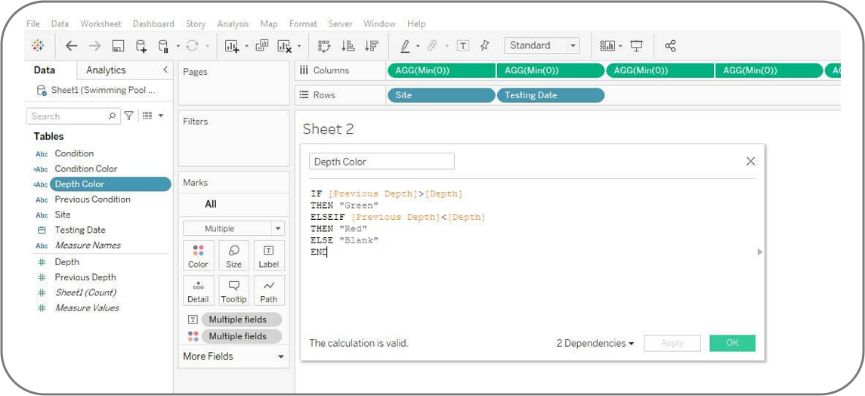The height and width of the screenshot is (396, 865).
Task: Create a new worksheet icon
Action: pos(232,46)
